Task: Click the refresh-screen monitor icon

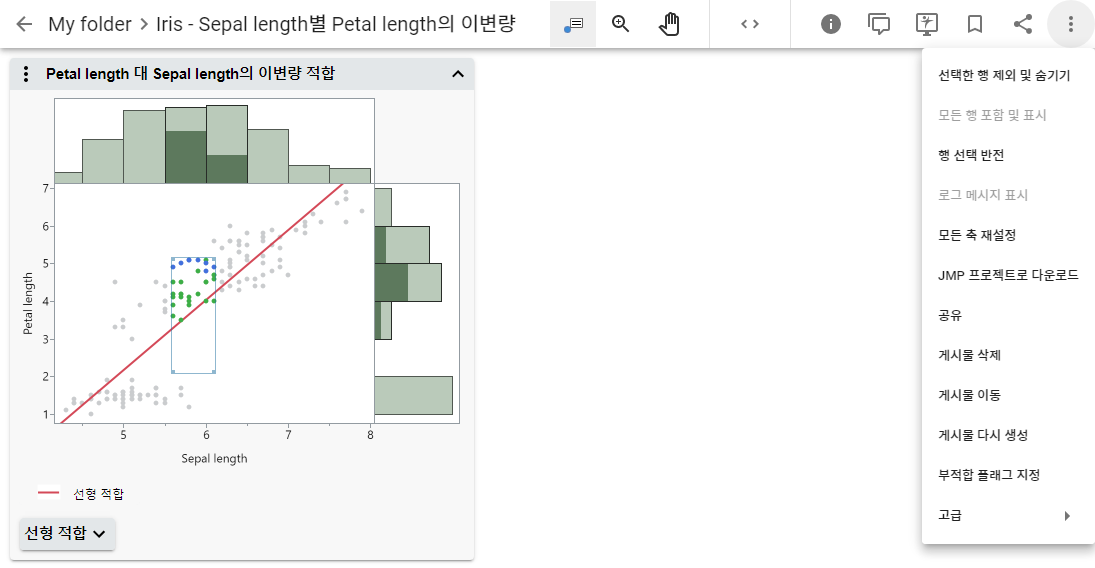Action: coord(927,24)
